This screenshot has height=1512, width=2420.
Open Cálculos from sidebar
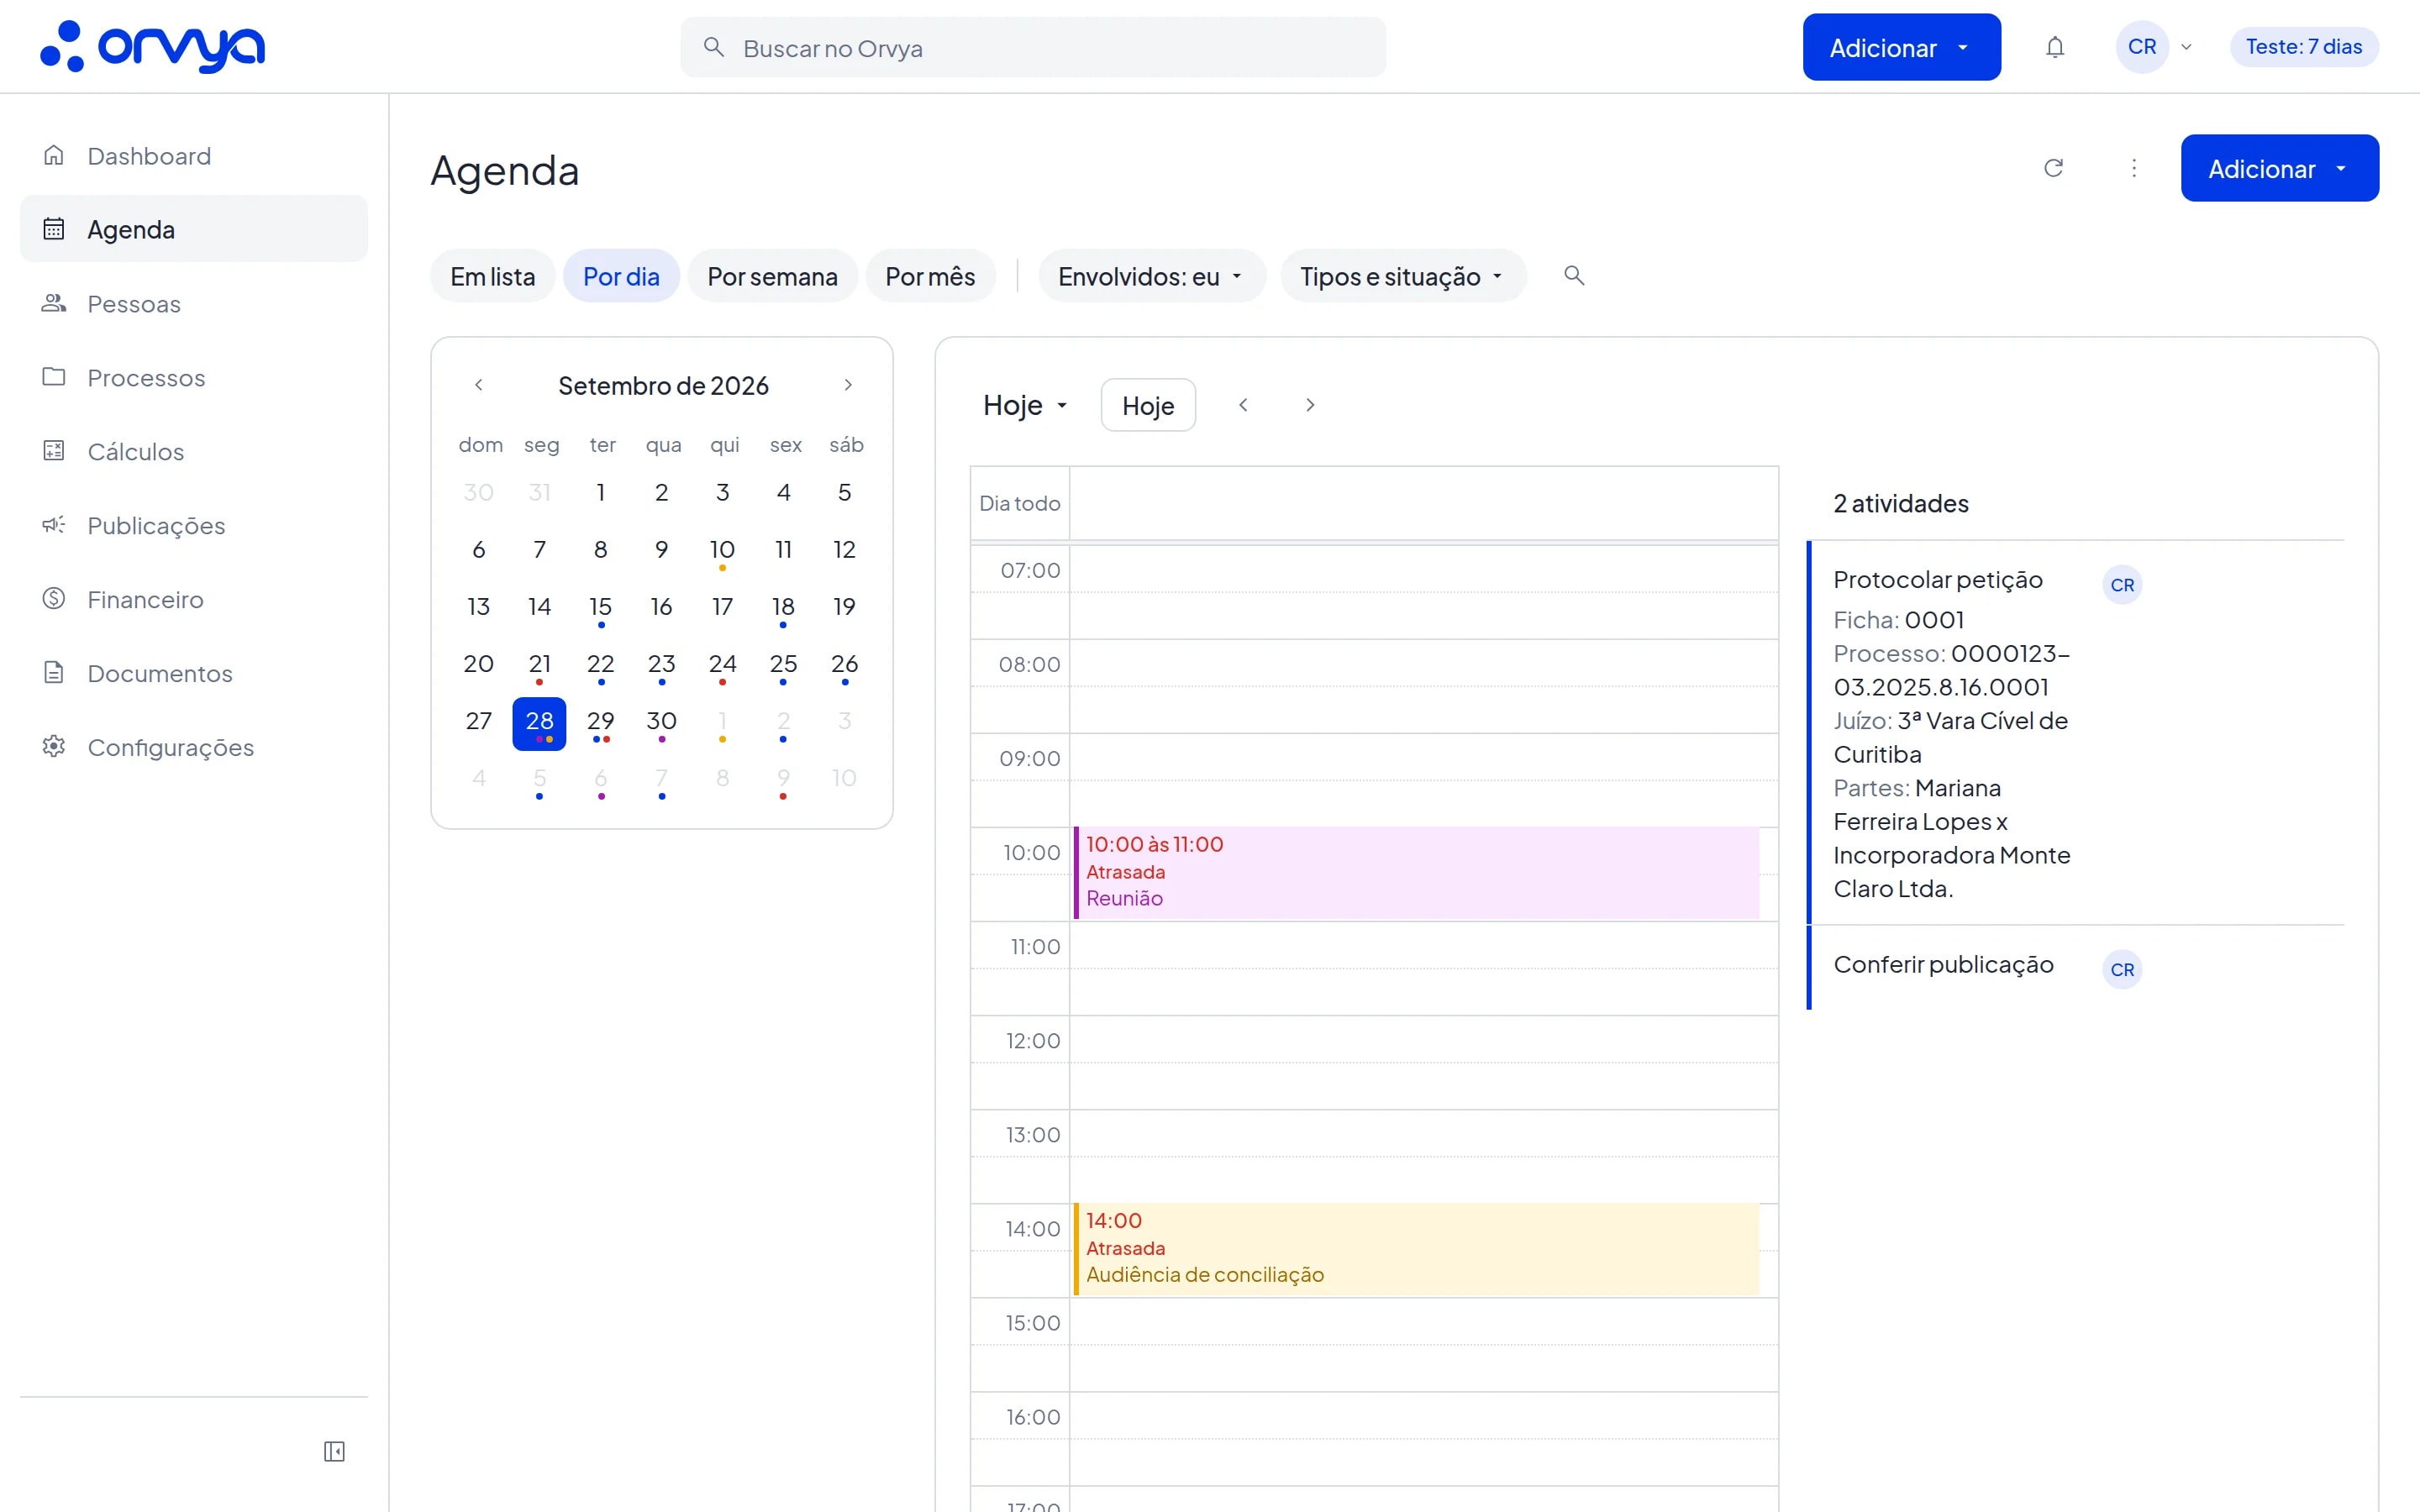(x=194, y=451)
